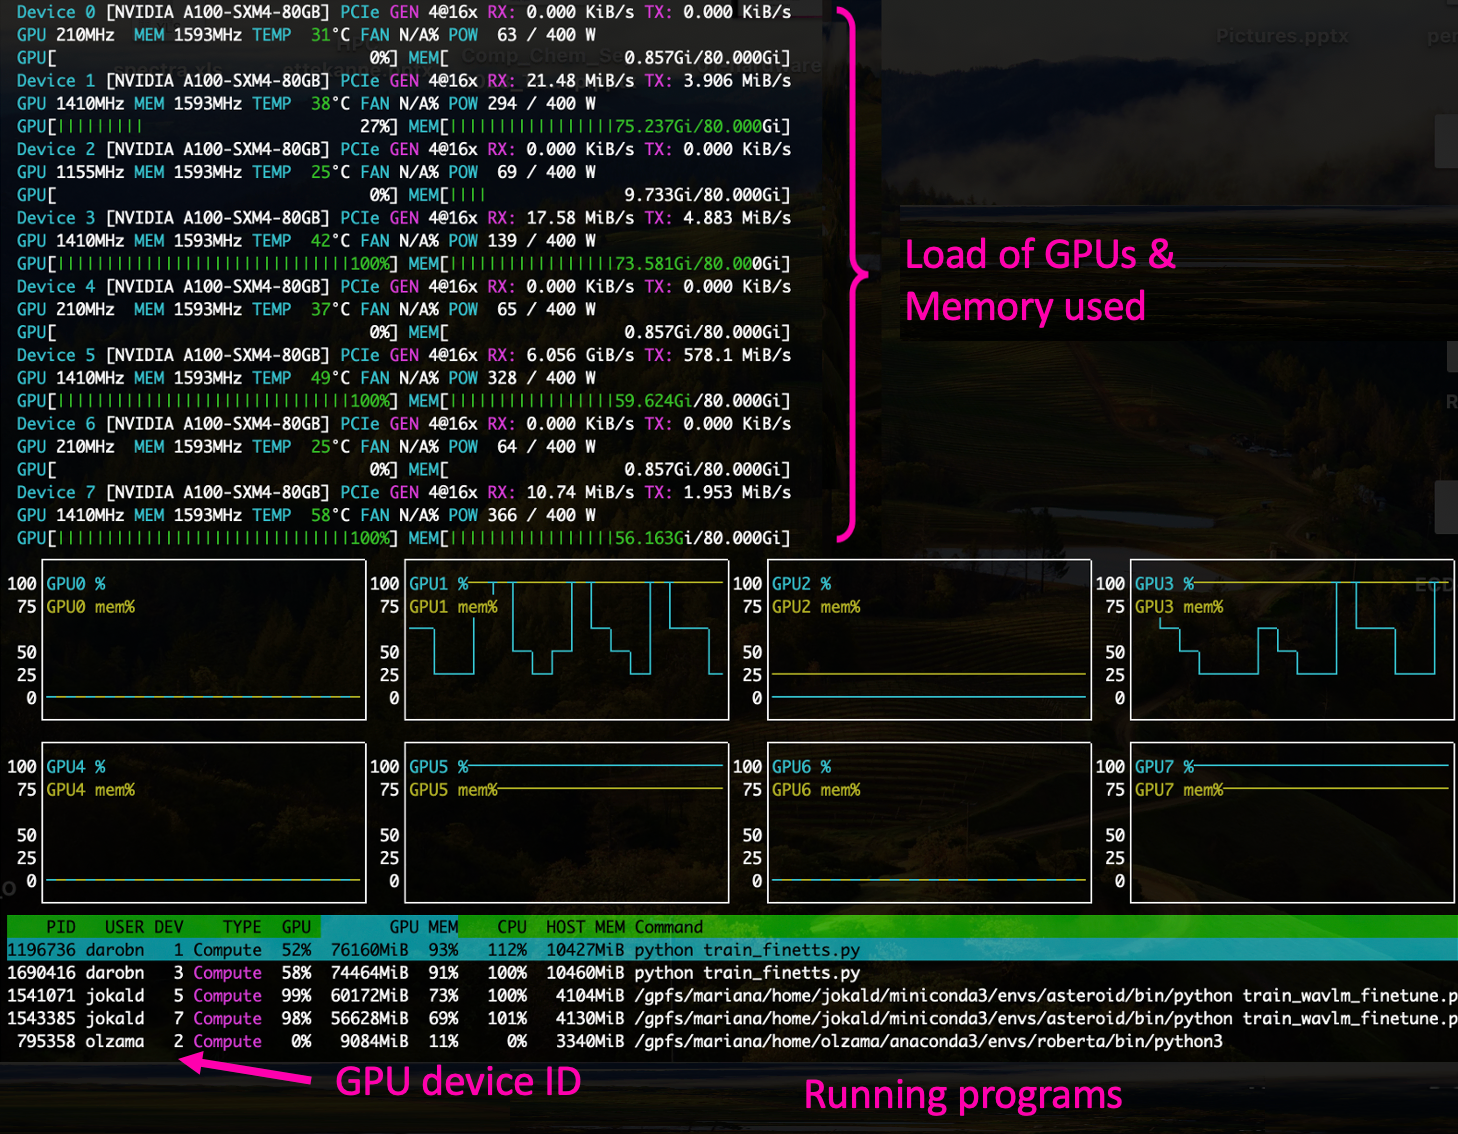Click the Device 6 label
Image resolution: width=1458 pixels, height=1134 pixels.
coord(56,423)
